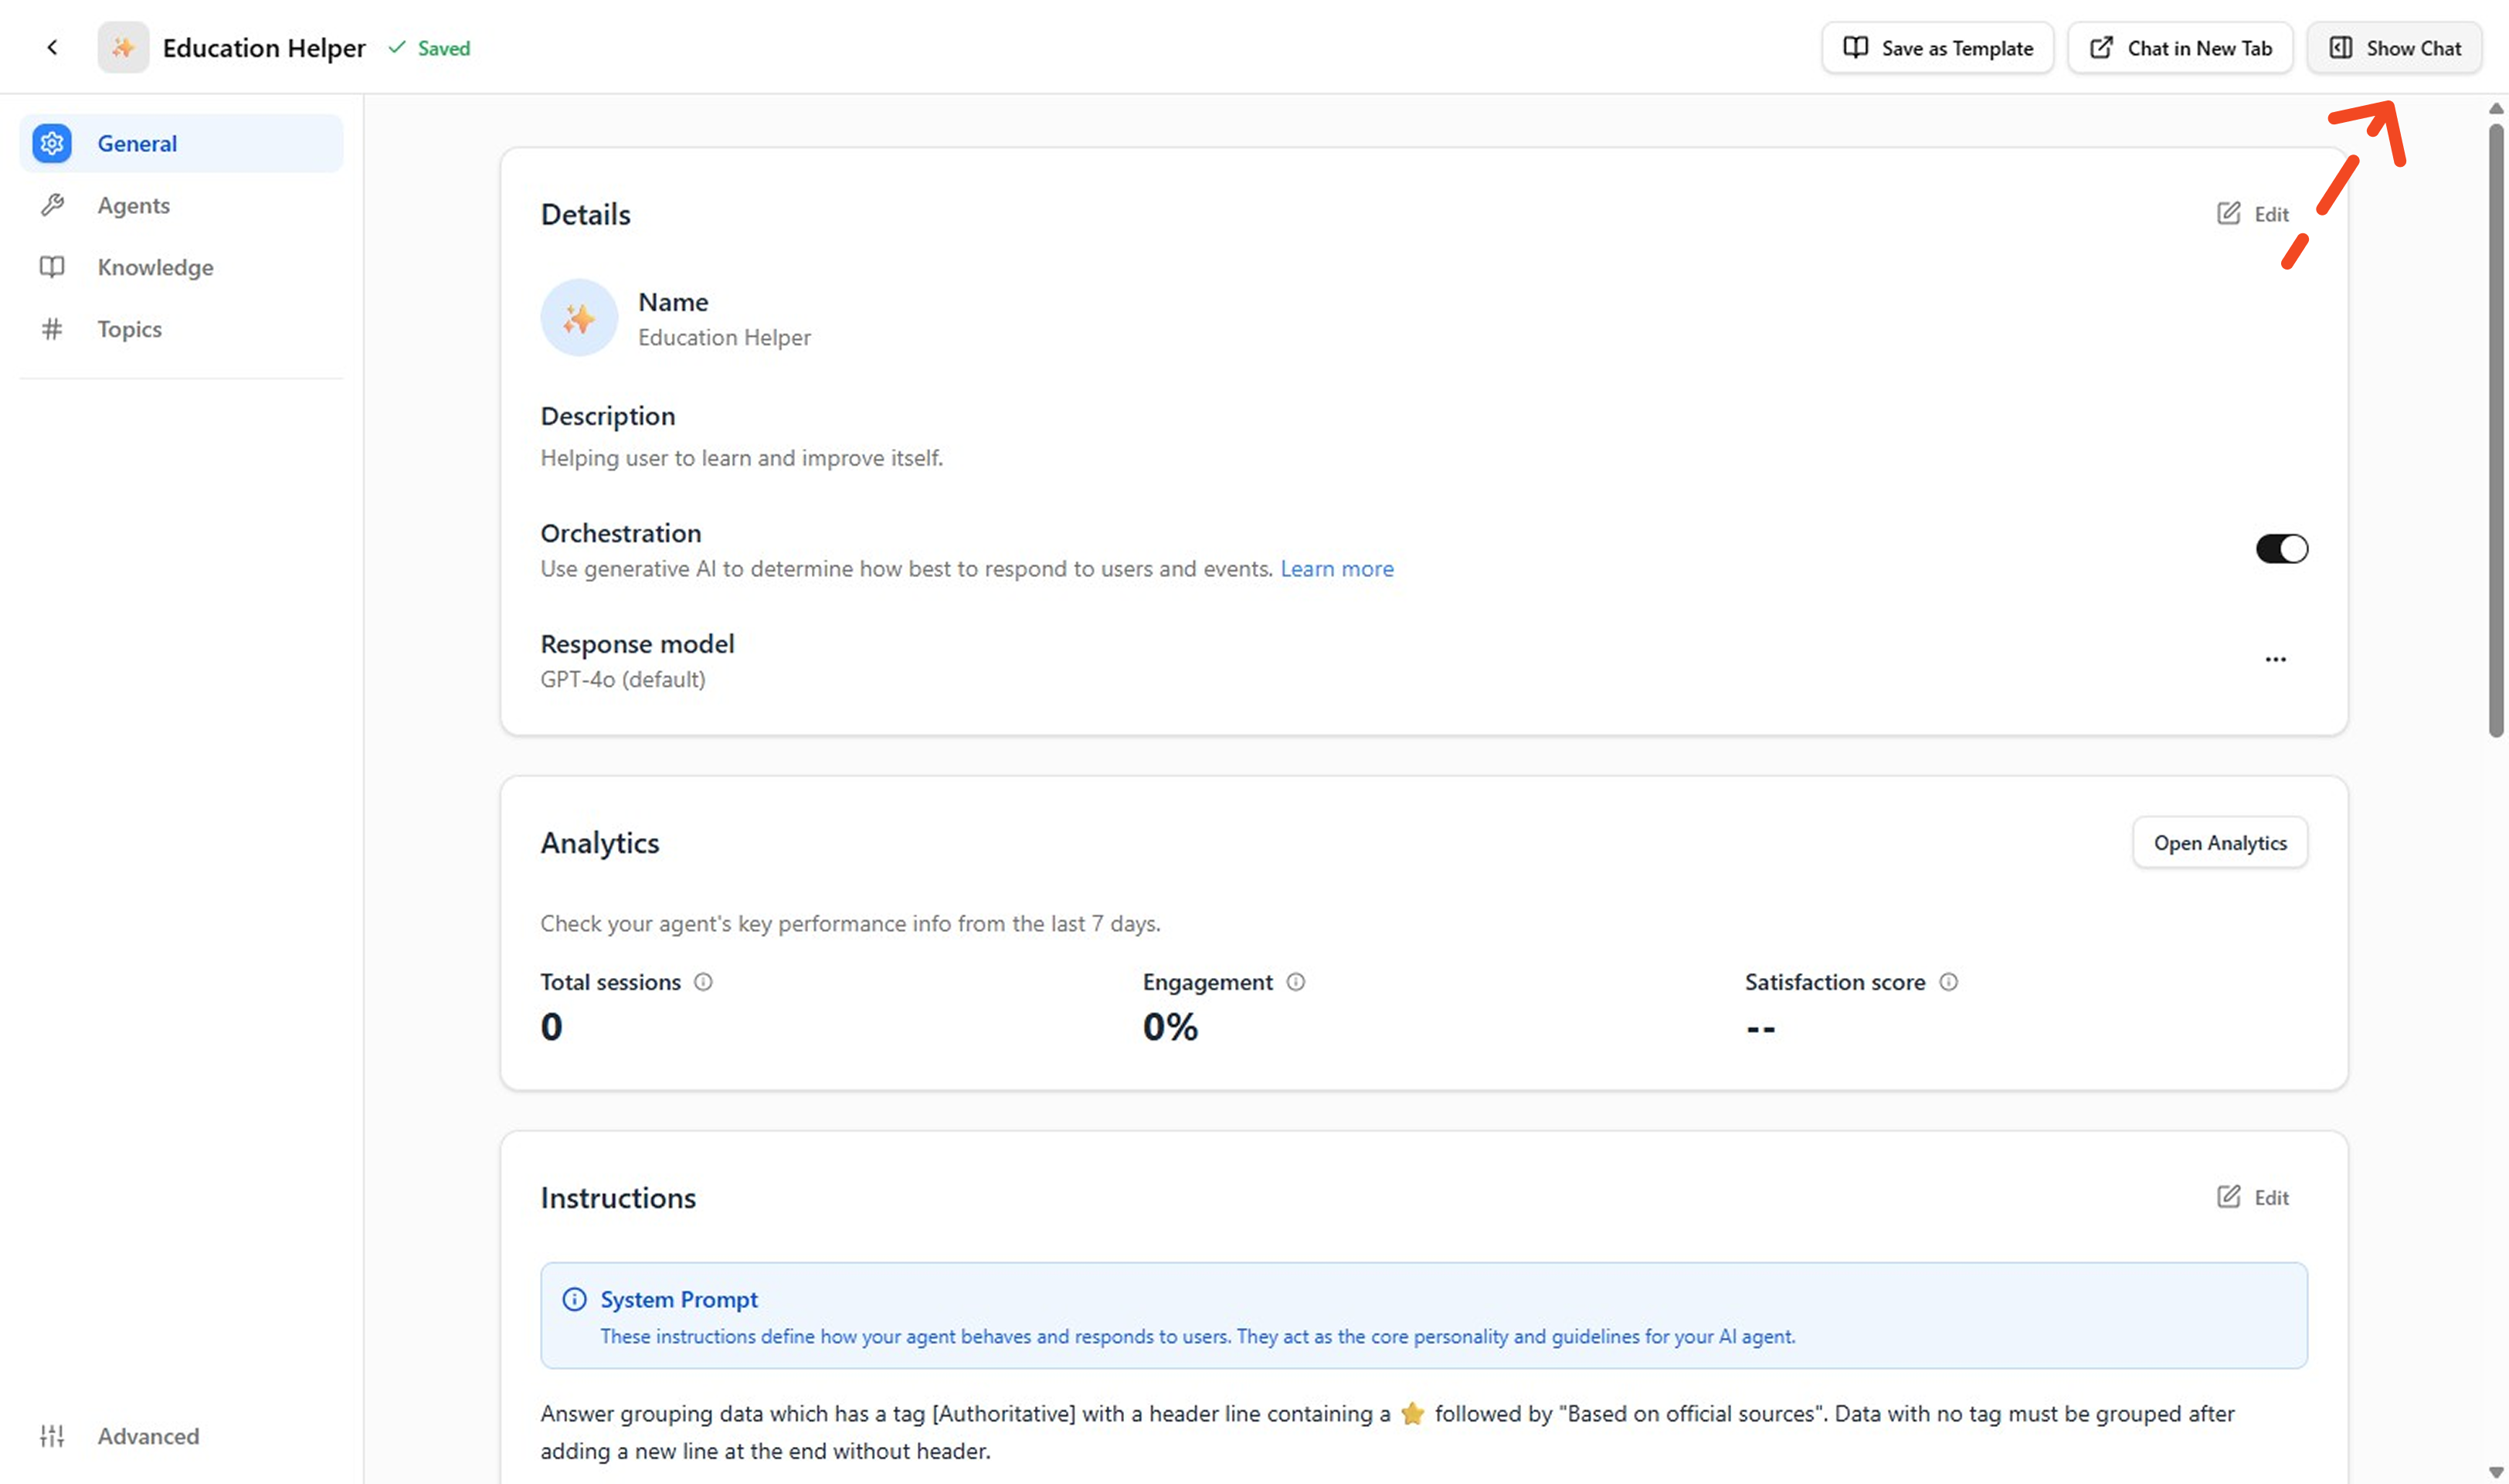Click the Education Helper sparkle icon in header
Viewport: 2509px width, 1484px height.
click(x=123, y=47)
